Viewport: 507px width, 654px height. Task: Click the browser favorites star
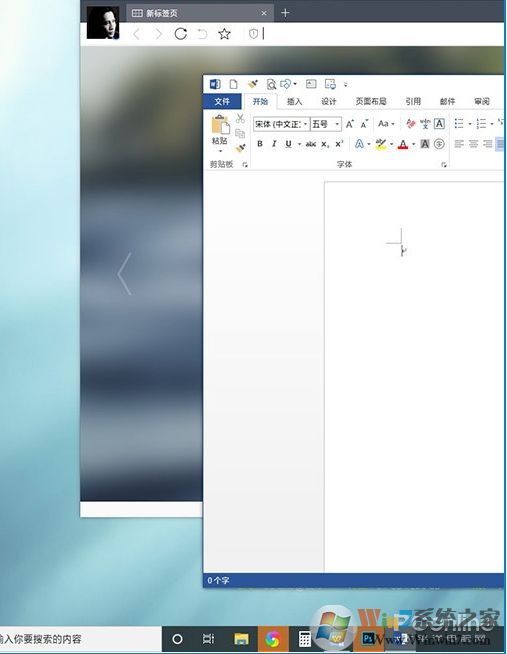click(224, 34)
